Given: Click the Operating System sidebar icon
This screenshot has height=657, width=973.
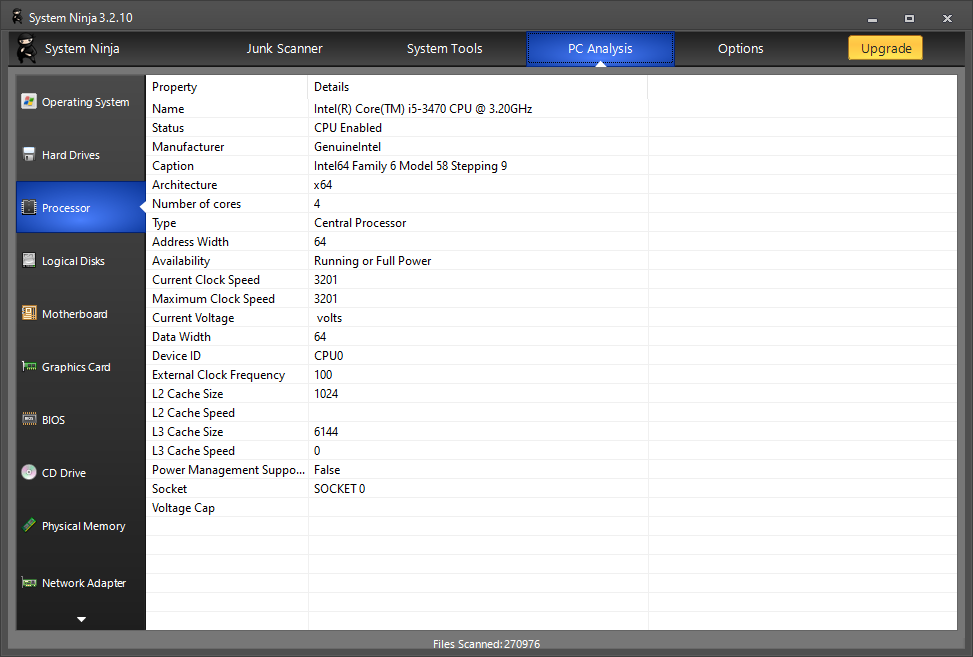Looking at the screenshot, I should (x=29, y=101).
